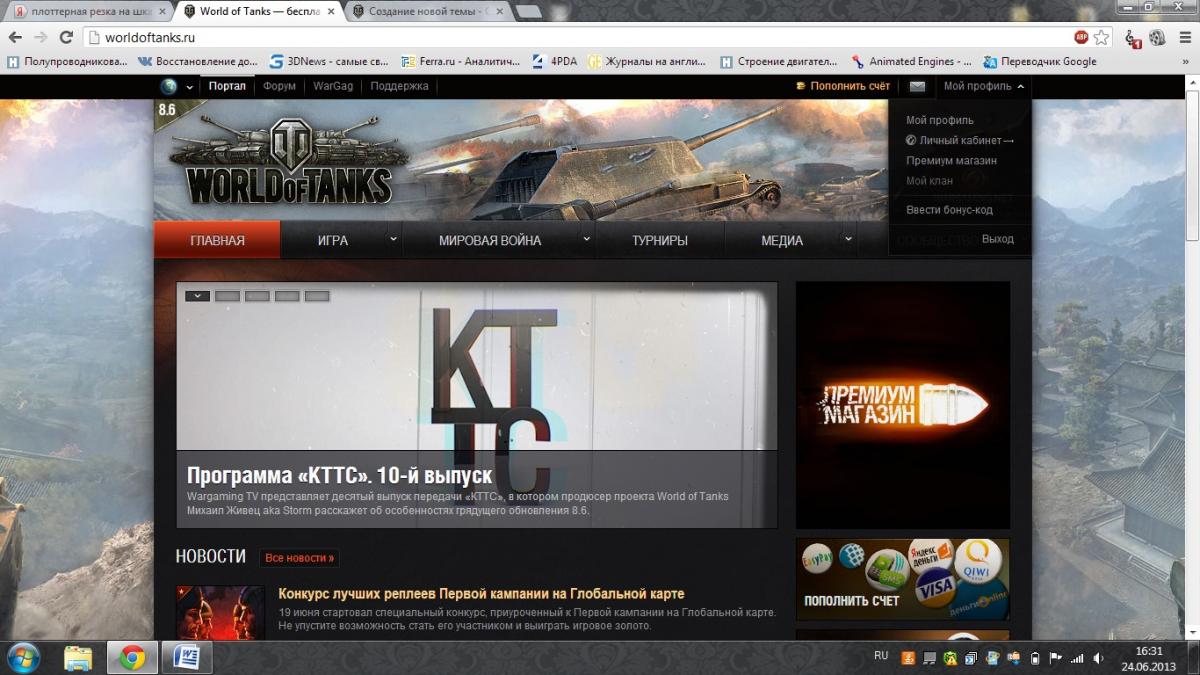Open the Премиум Магазин bullet banner
The image size is (1200, 675).
pos(902,405)
